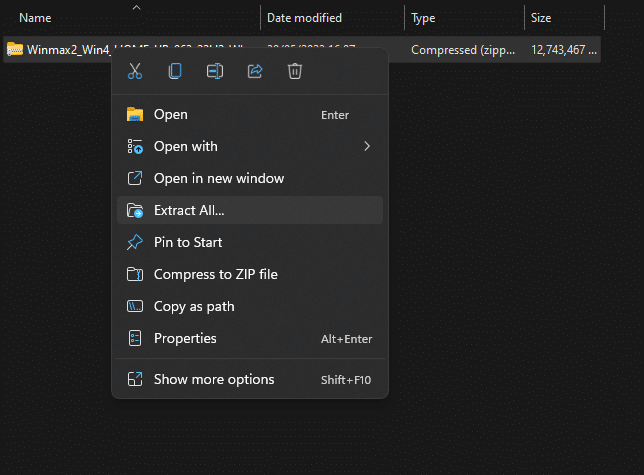Screen dimensions: 644x475
Task: Click the Copy icon in context menu
Action: point(175,71)
